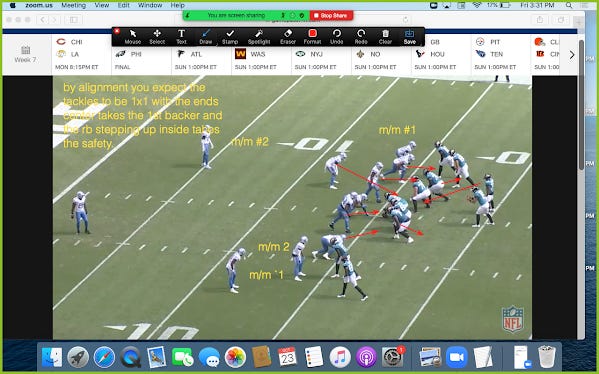599x374 pixels.
Task: Open Finder from the Dock
Action: point(52,357)
